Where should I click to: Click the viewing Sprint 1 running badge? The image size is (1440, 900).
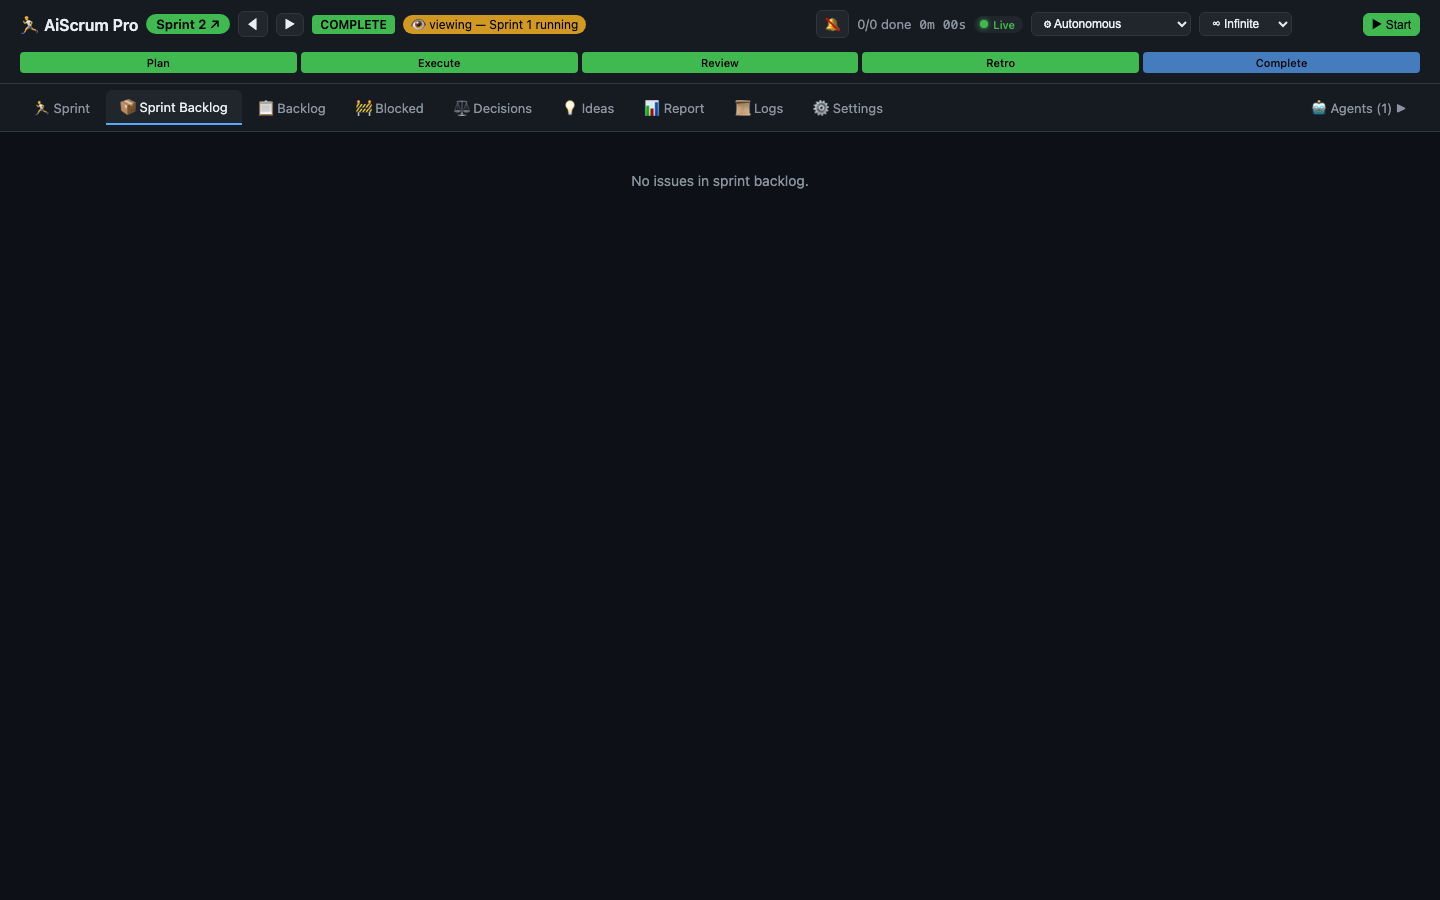tap(494, 24)
